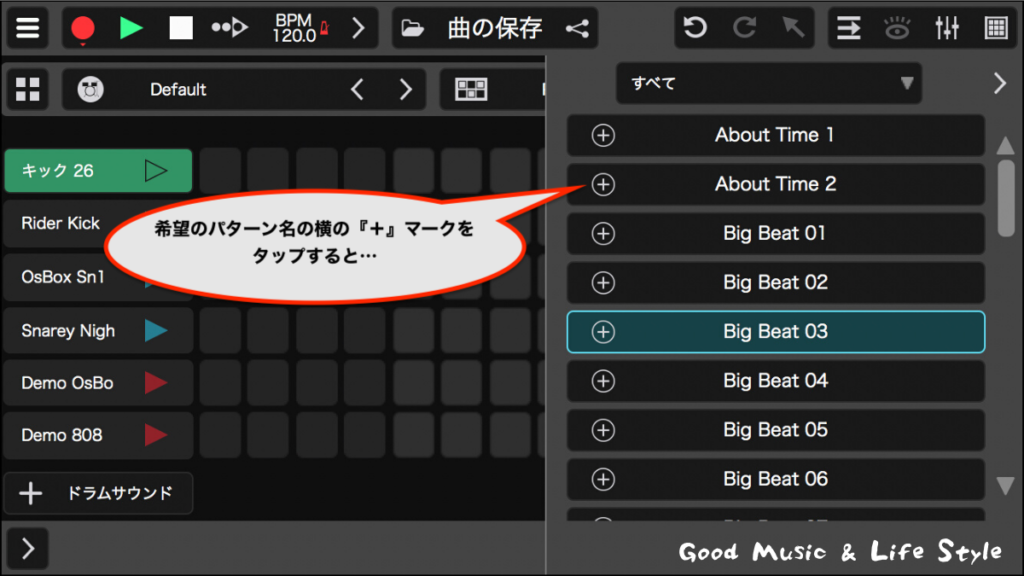Preview Demo OsBo with red play triangle
This screenshot has height=576, width=1024.
(155, 383)
